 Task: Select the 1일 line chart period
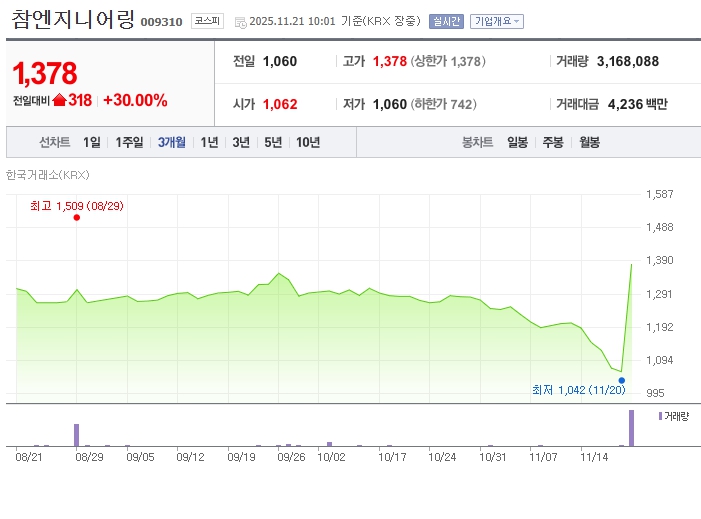tap(92, 142)
